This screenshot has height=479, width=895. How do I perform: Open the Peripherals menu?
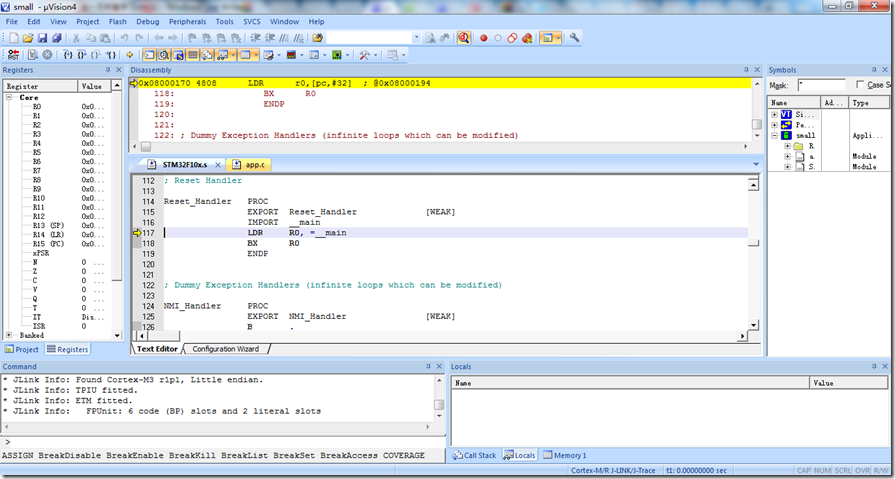click(x=187, y=22)
